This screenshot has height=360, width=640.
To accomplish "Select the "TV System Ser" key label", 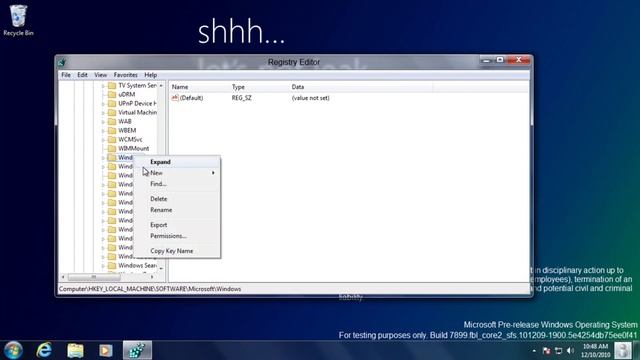I will coord(138,86).
